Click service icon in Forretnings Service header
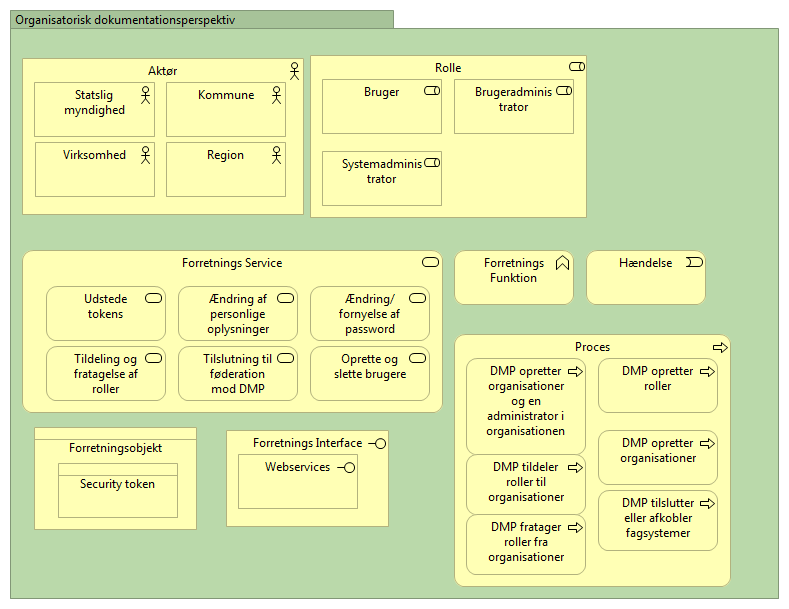Image resolution: width=789 pixels, height=609 pixels. click(430, 262)
